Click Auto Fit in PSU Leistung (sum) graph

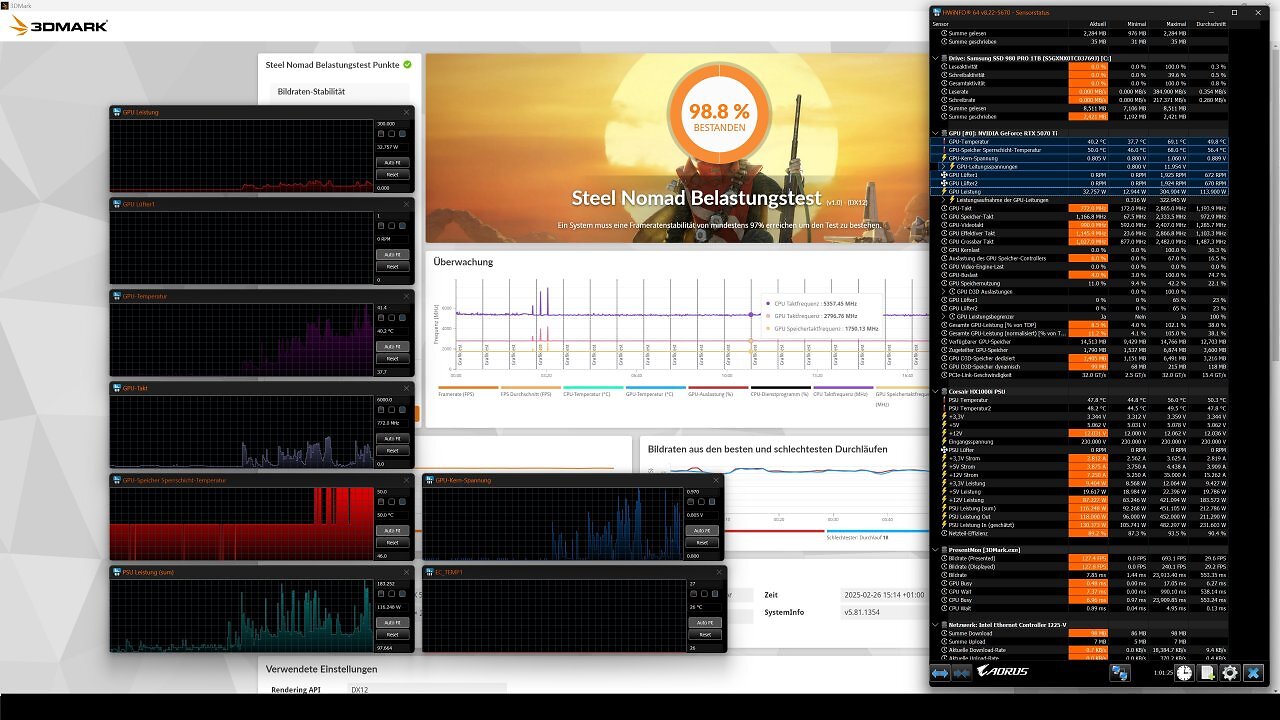[392, 622]
